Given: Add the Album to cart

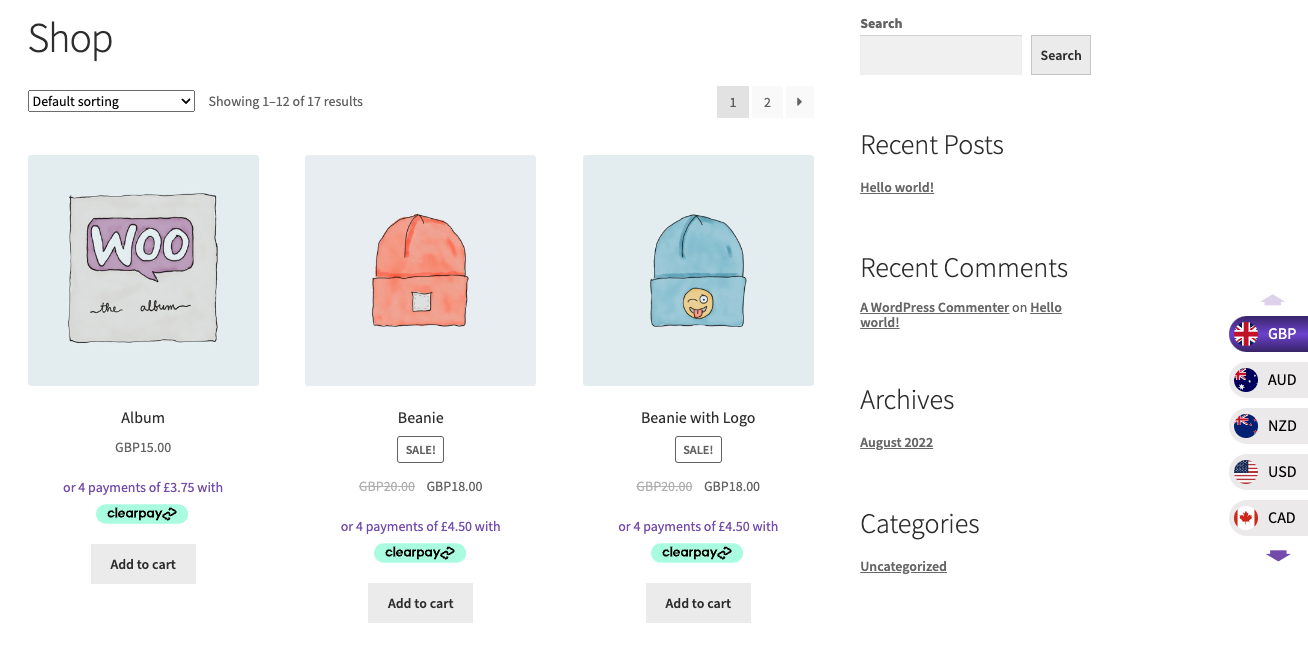Looking at the screenshot, I should click(x=143, y=564).
